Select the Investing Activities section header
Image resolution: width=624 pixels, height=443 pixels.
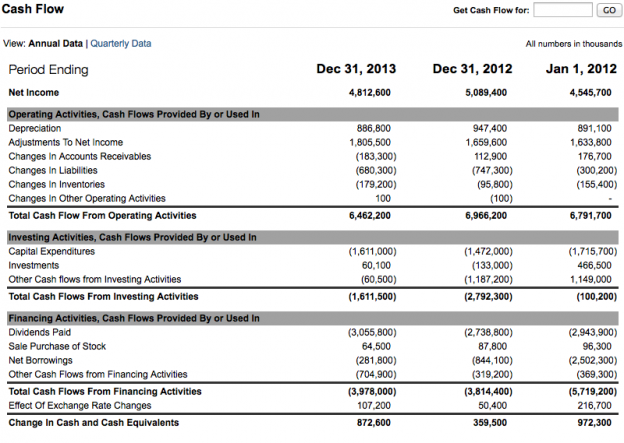pyautogui.click(x=313, y=237)
